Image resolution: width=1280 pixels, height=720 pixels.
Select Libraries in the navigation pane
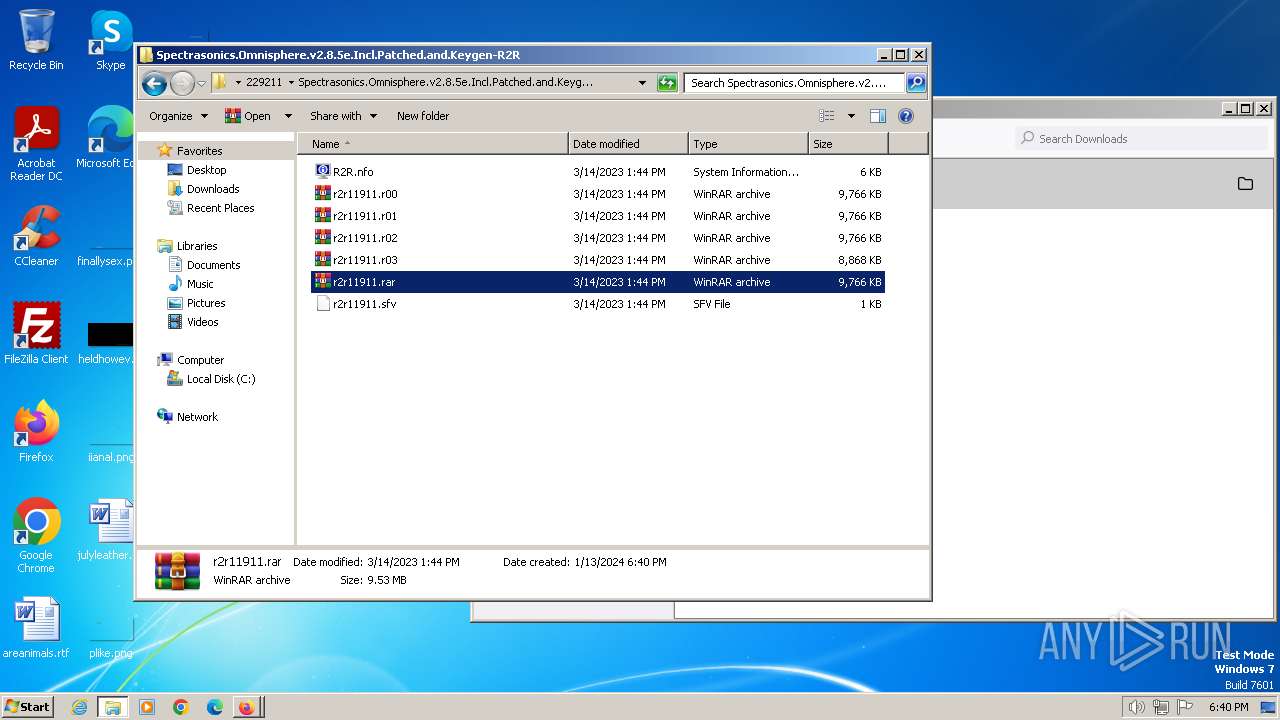click(x=197, y=246)
